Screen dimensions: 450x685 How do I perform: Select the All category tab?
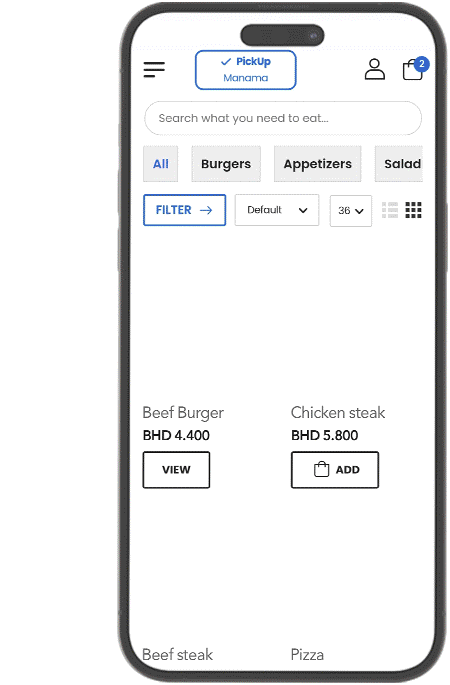pyautogui.click(x=161, y=164)
